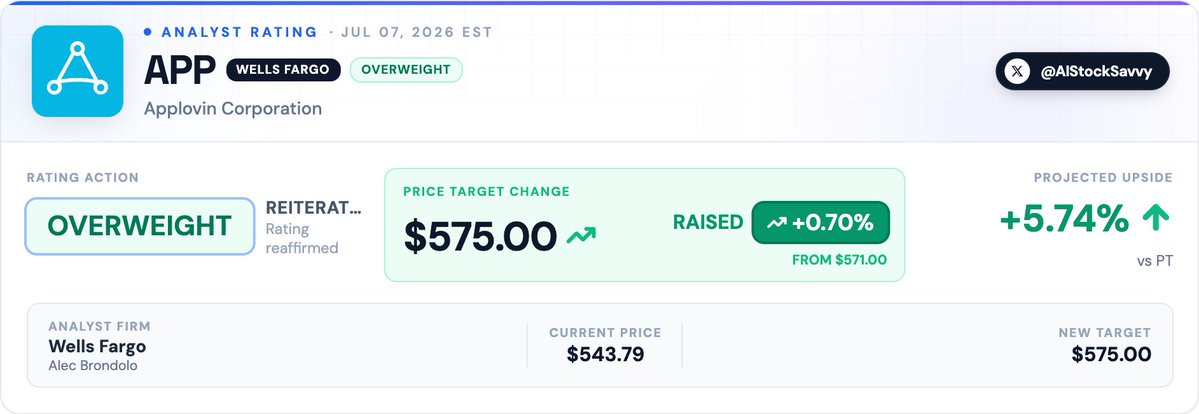Click the large OVERWEIGHT rating box
Screen dimensions: 1199x414
point(140,226)
